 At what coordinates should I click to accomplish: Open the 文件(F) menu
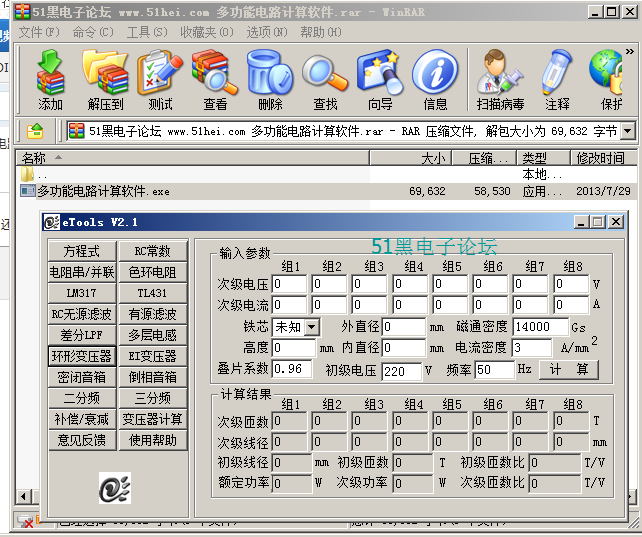[x=39, y=32]
